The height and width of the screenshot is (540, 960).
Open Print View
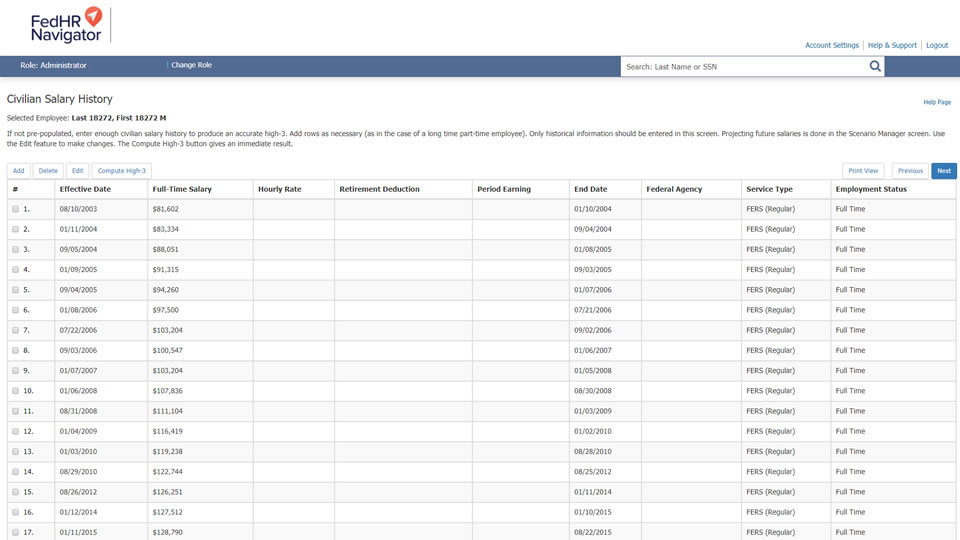862,171
